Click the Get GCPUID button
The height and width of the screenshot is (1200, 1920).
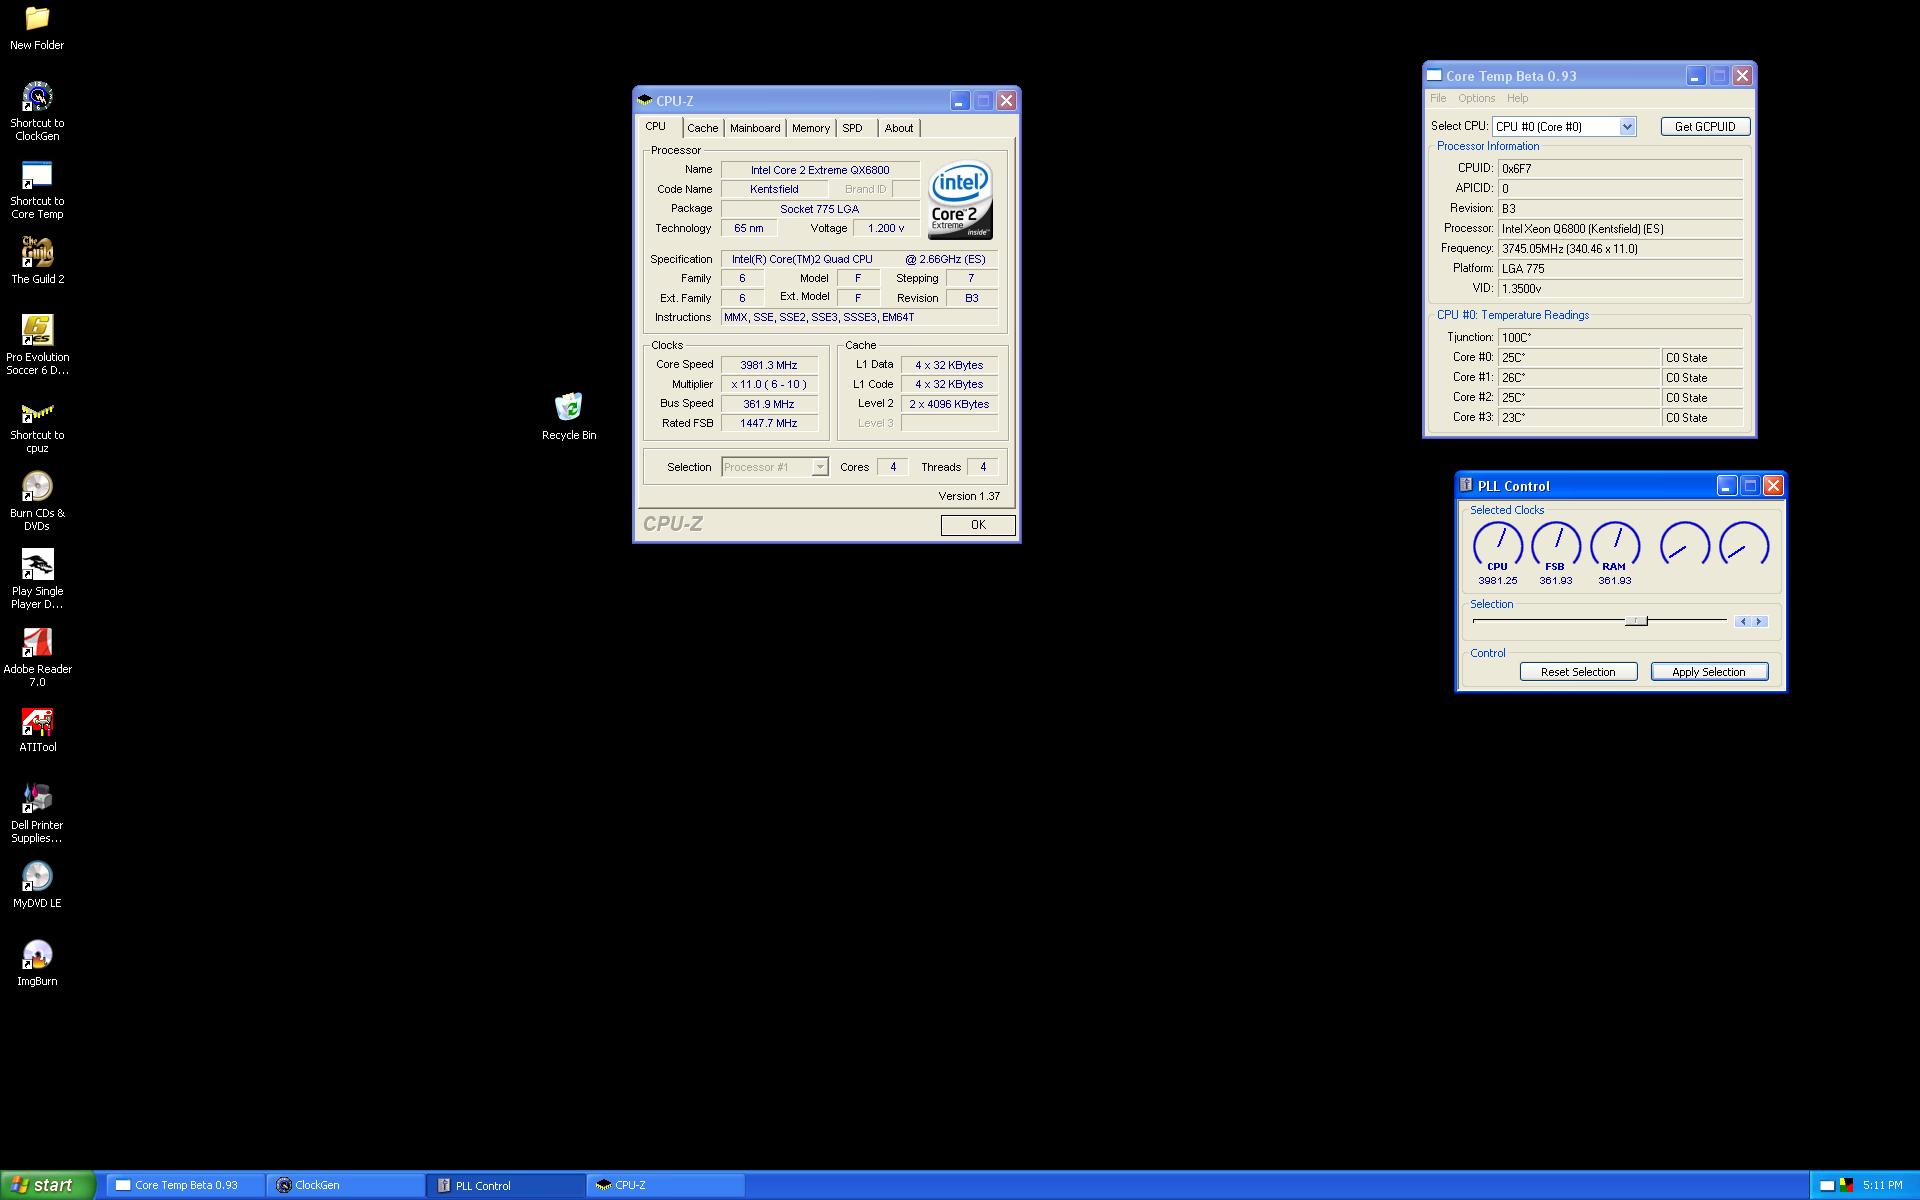(x=1705, y=126)
